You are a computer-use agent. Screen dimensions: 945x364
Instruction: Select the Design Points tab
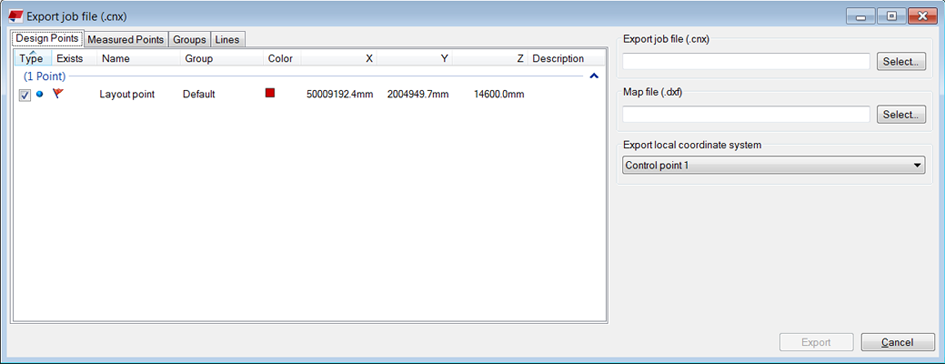(x=47, y=39)
